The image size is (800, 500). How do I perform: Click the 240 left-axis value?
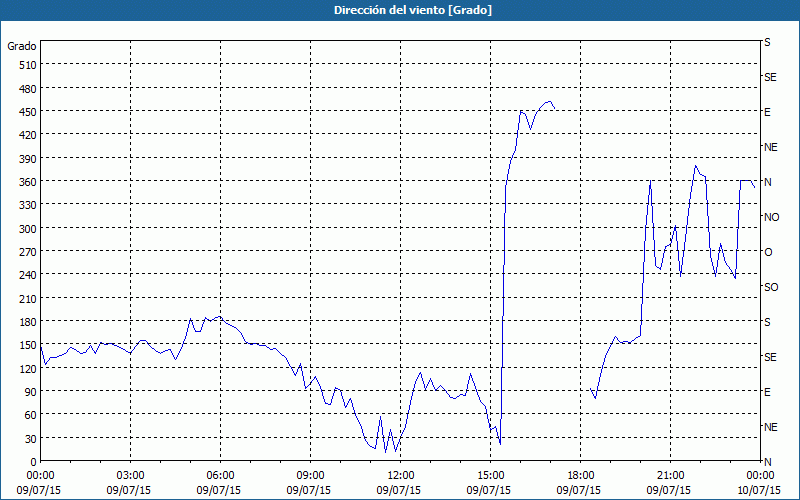[28, 275]
